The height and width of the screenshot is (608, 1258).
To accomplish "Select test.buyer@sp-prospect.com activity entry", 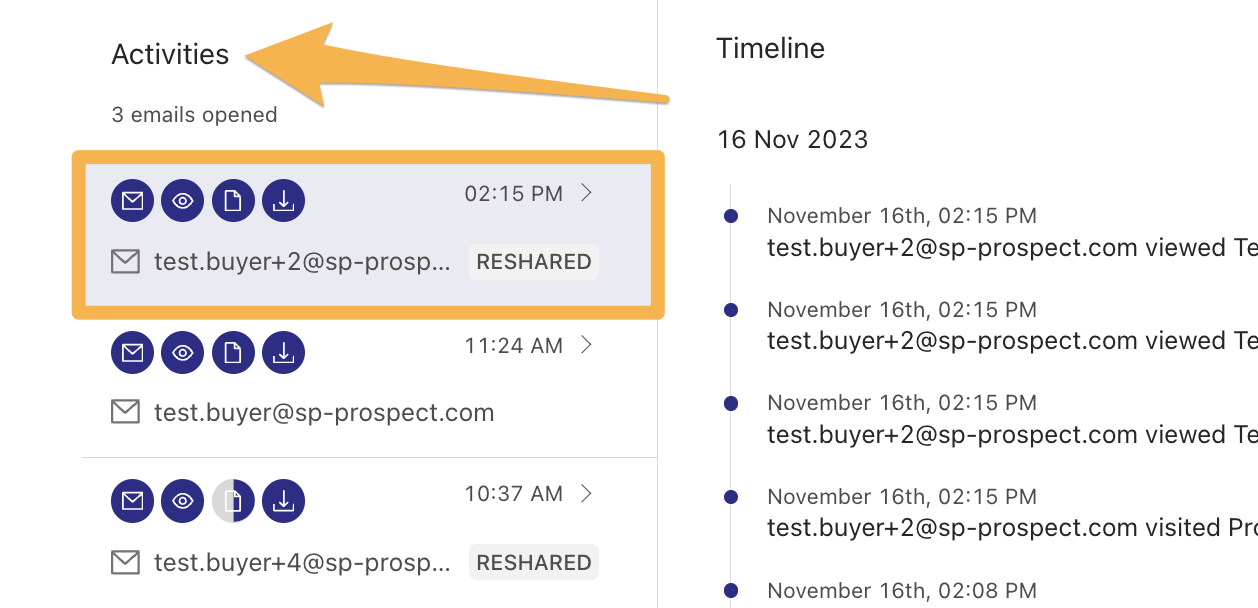I will [369, 383].
